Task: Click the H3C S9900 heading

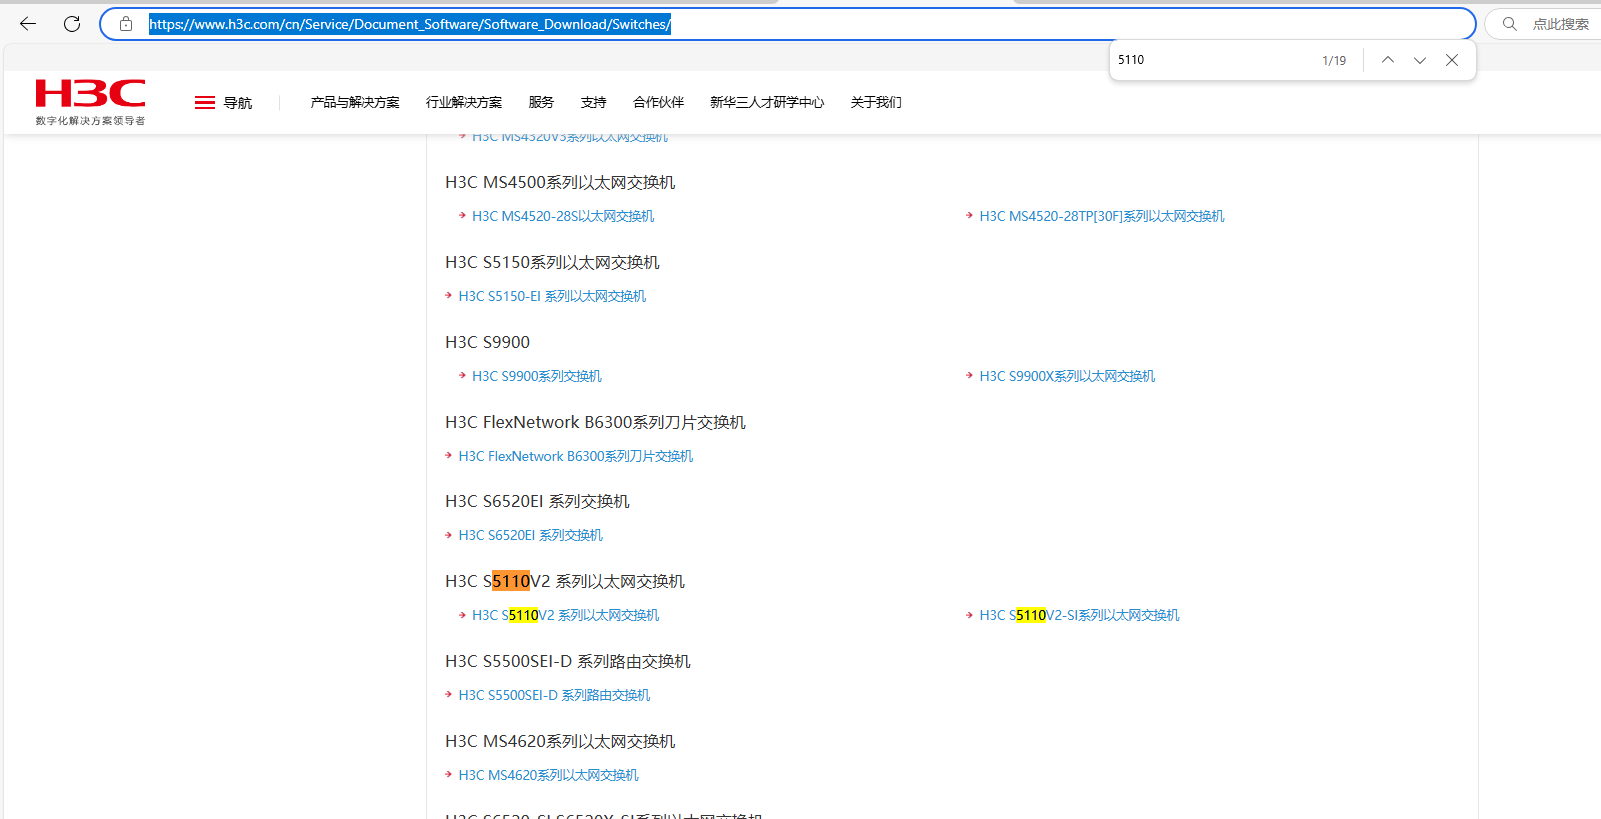Action: click(x=487, y=342)
